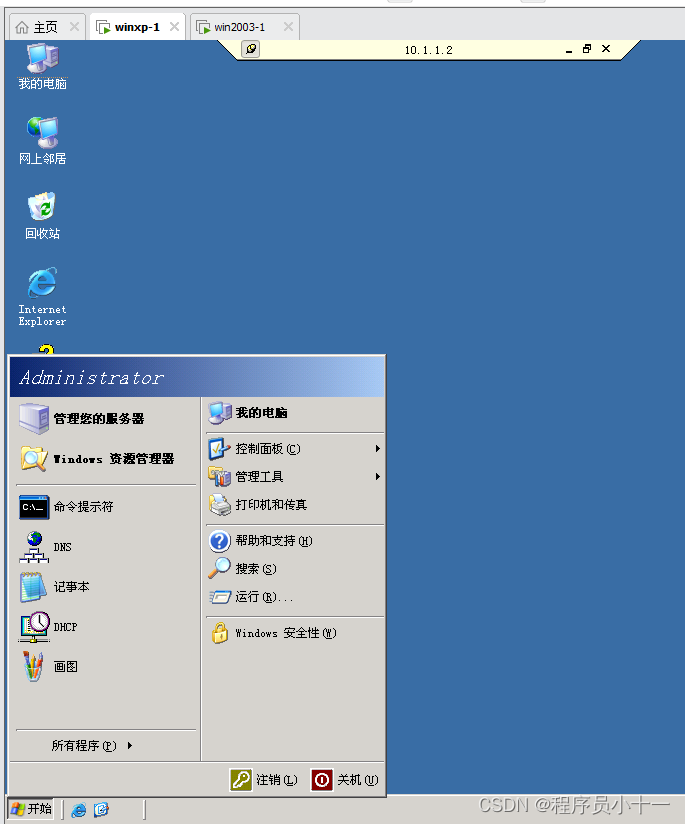Open 管理工具 entry
This screenshot has height=824, width=685.
coord(295,477)
